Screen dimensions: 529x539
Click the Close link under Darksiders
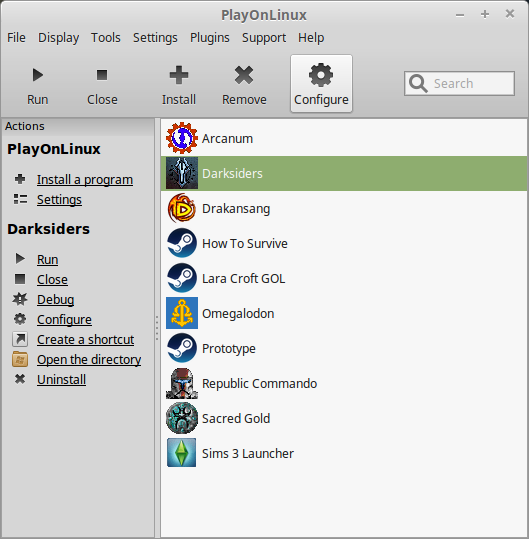pyautogui.click(x=52, y=279)
